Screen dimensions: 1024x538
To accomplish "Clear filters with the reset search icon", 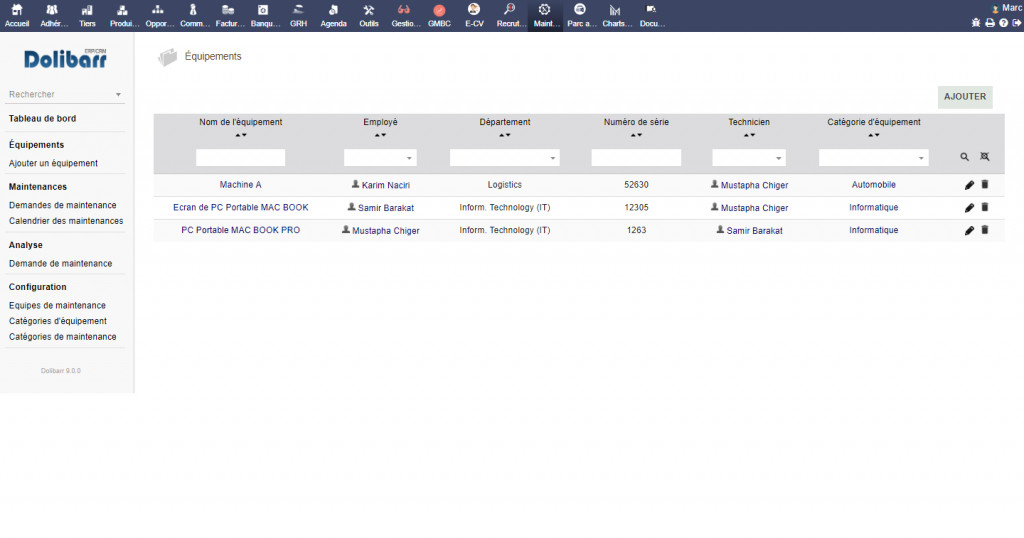I will tap(984, 157).
